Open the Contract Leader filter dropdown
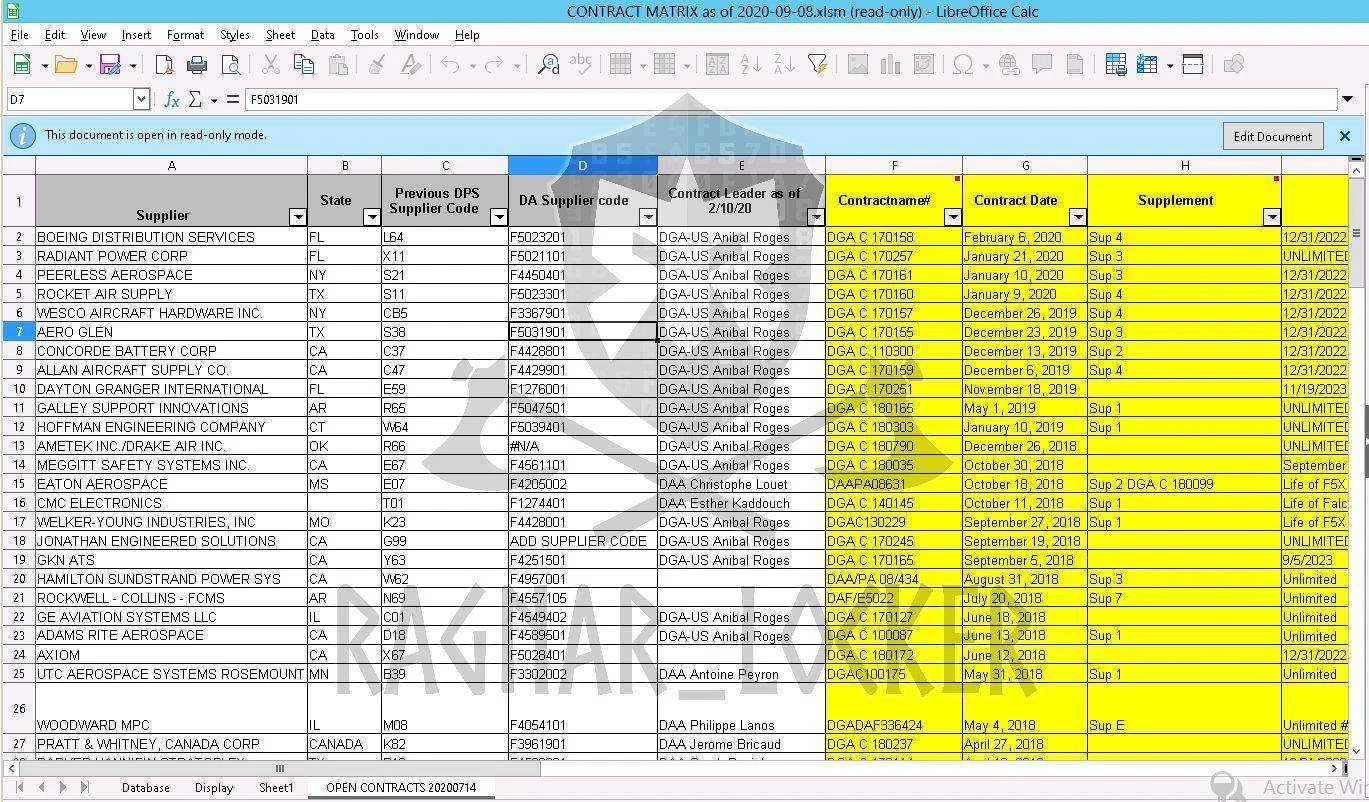 816,217
